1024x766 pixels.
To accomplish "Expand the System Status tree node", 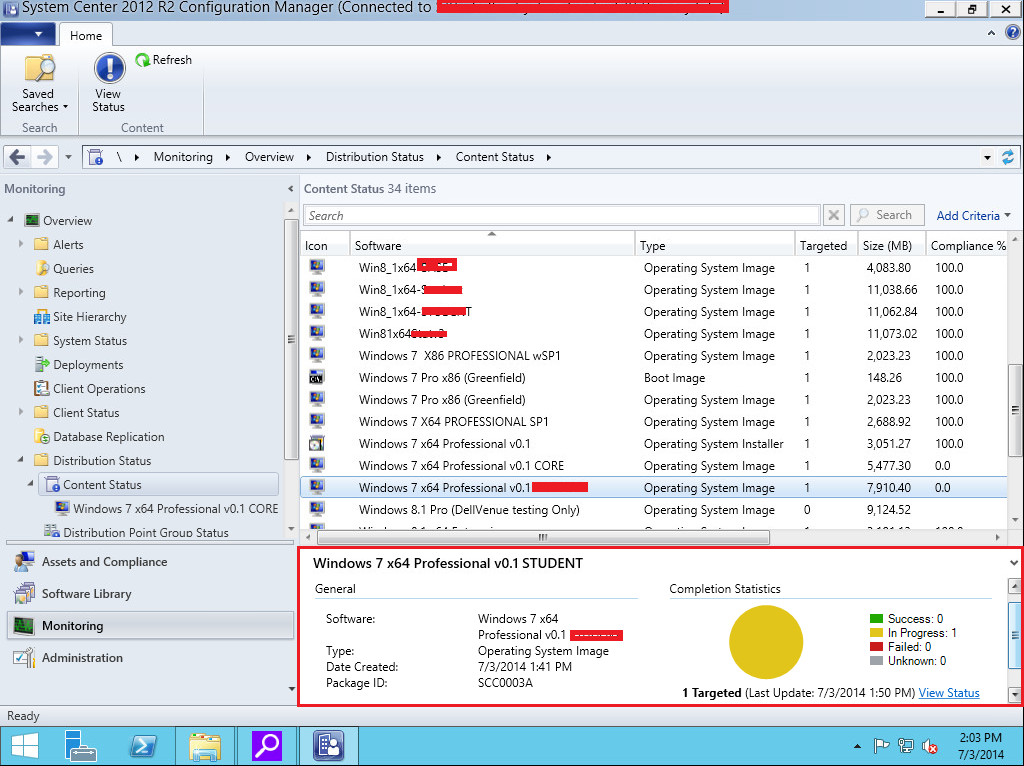I will [x=21, y=340].
